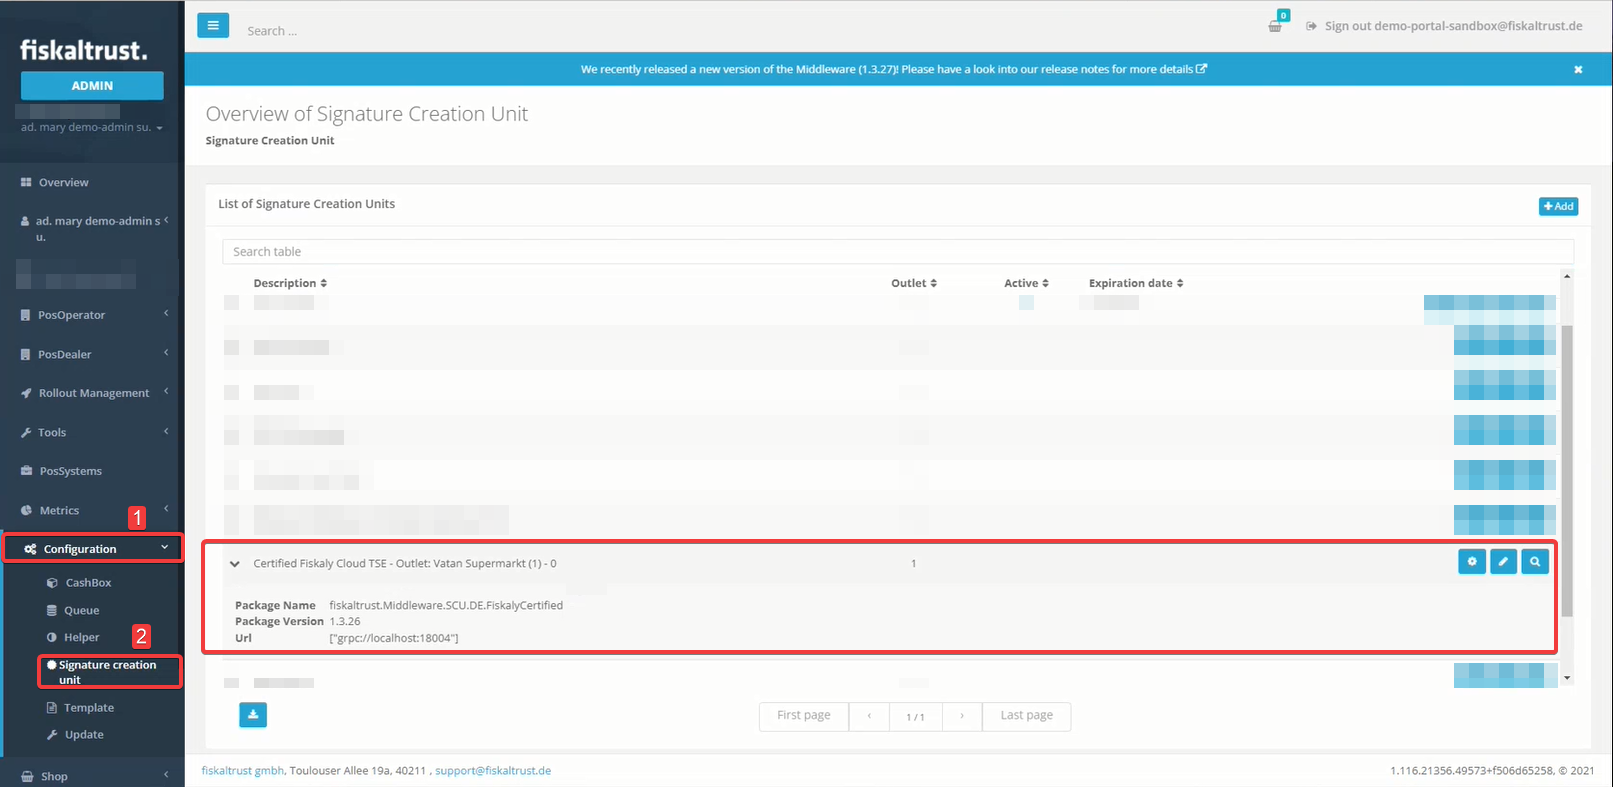This screenshot has height=787, width=1613.
Task: Click the magnifier icon for Fiskaly Cloud TSE
Action: pos(1535,562)
